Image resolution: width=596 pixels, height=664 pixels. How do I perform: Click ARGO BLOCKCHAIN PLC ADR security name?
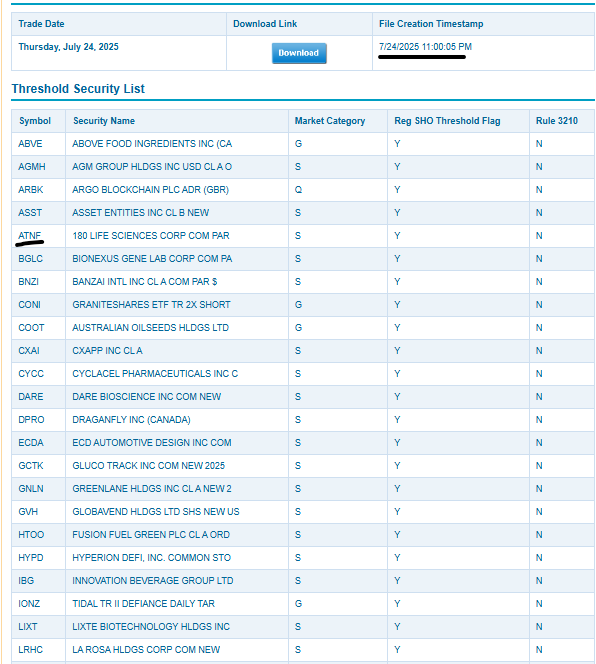tap(150, 189)
